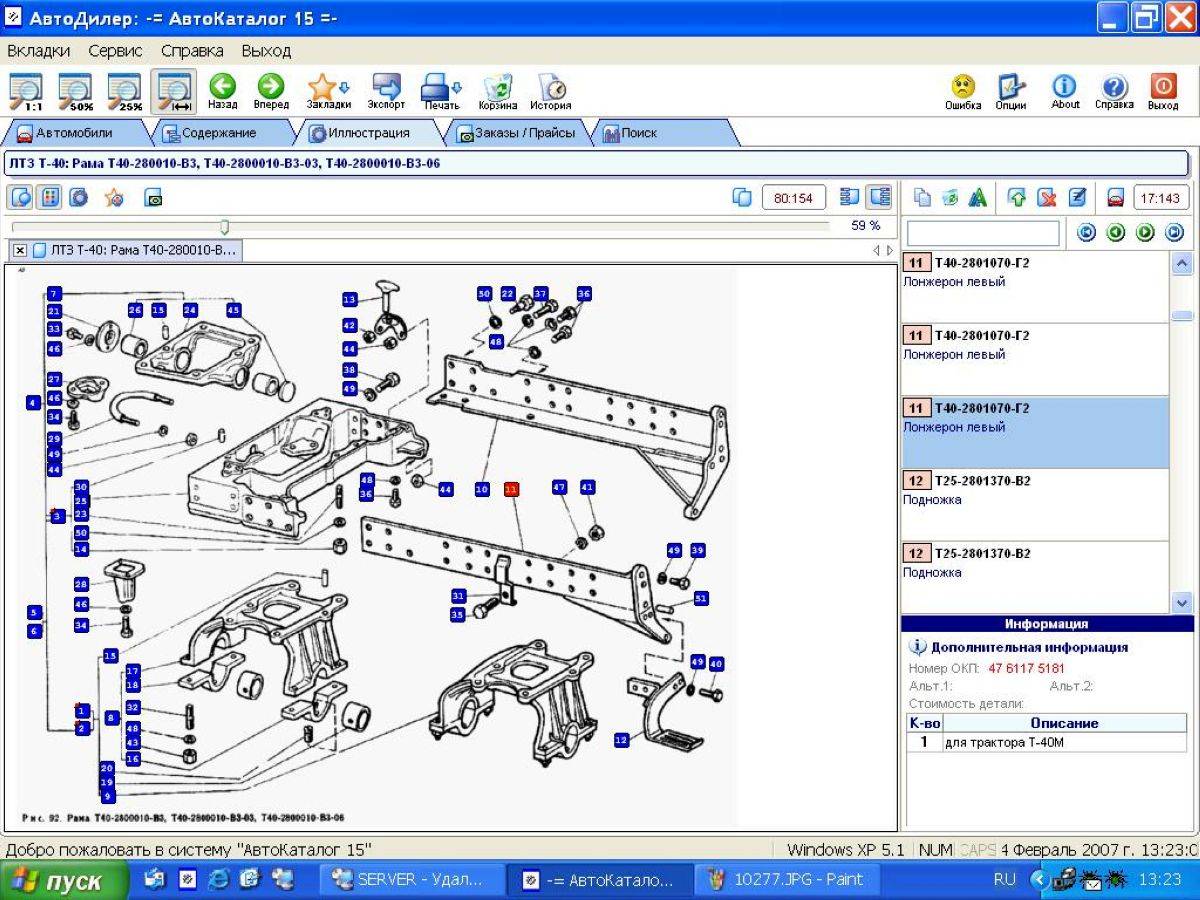The width and height of the screenshot is (1200, 900).
Task: Select first Т25-2801370-В2 Подножка row
Action: pos(1034,505)
